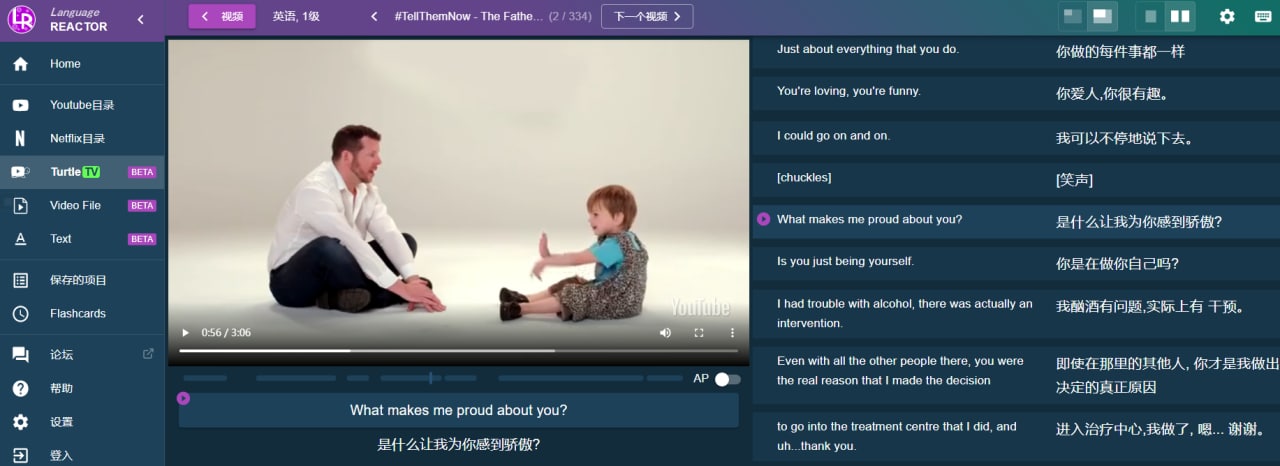Click the video title '#TellThemNow - The Fathe...'
The height and width of the screenshot is (466, 1280).
[x=469, y=16]
